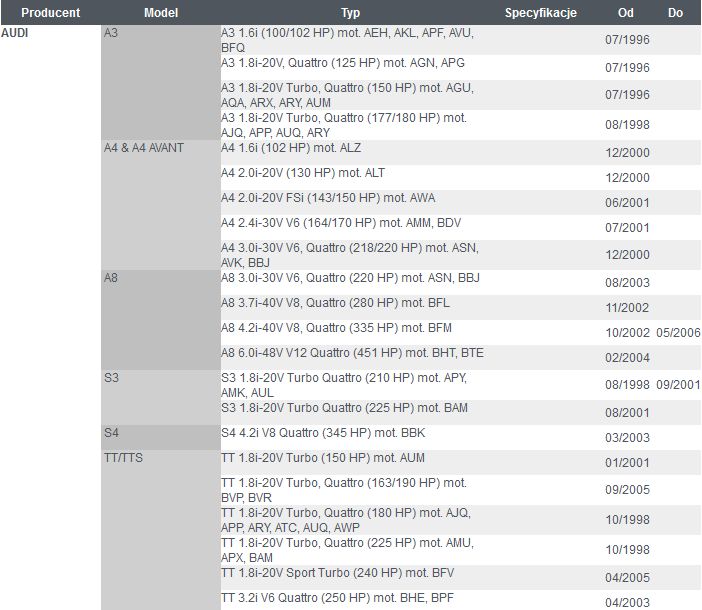Screen dimensions: 702x610
Task: Click S4 4.2i V8 Quattro mot. BBK
Action: pos(323,433)
